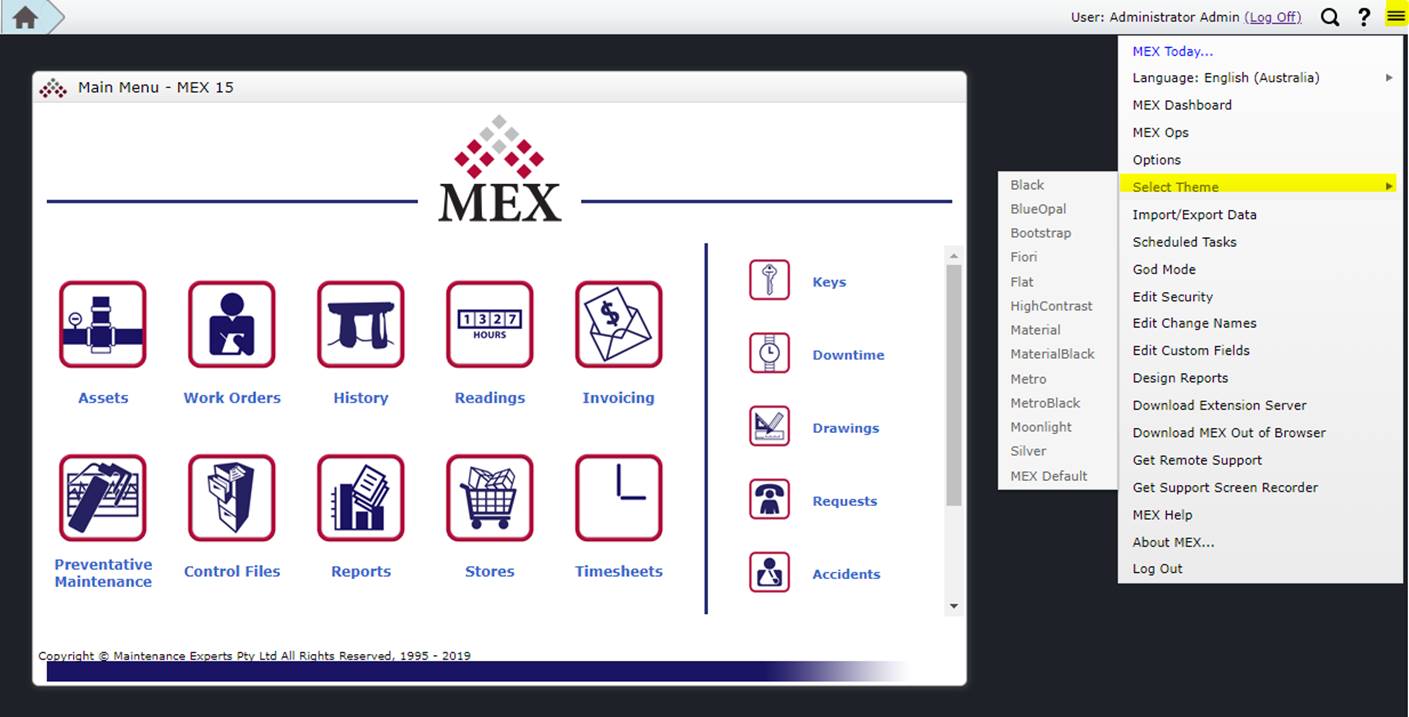Choose the Metro theme

(x=1058, y=379)
